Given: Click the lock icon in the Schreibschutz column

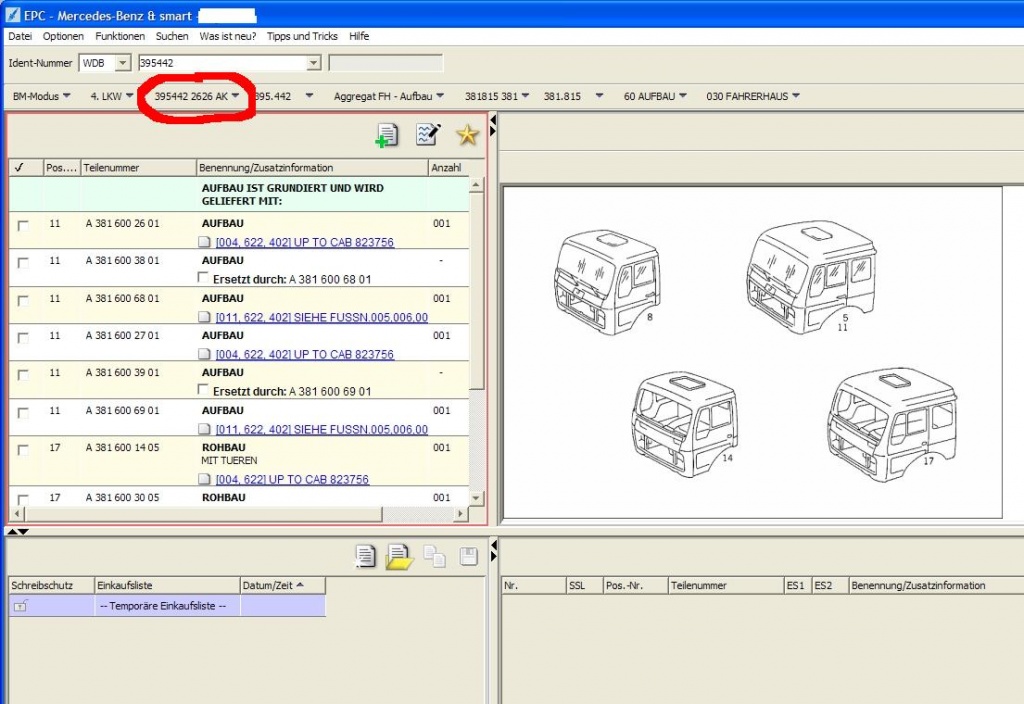Looking at the screenshot, I should (x=20, y=606).
